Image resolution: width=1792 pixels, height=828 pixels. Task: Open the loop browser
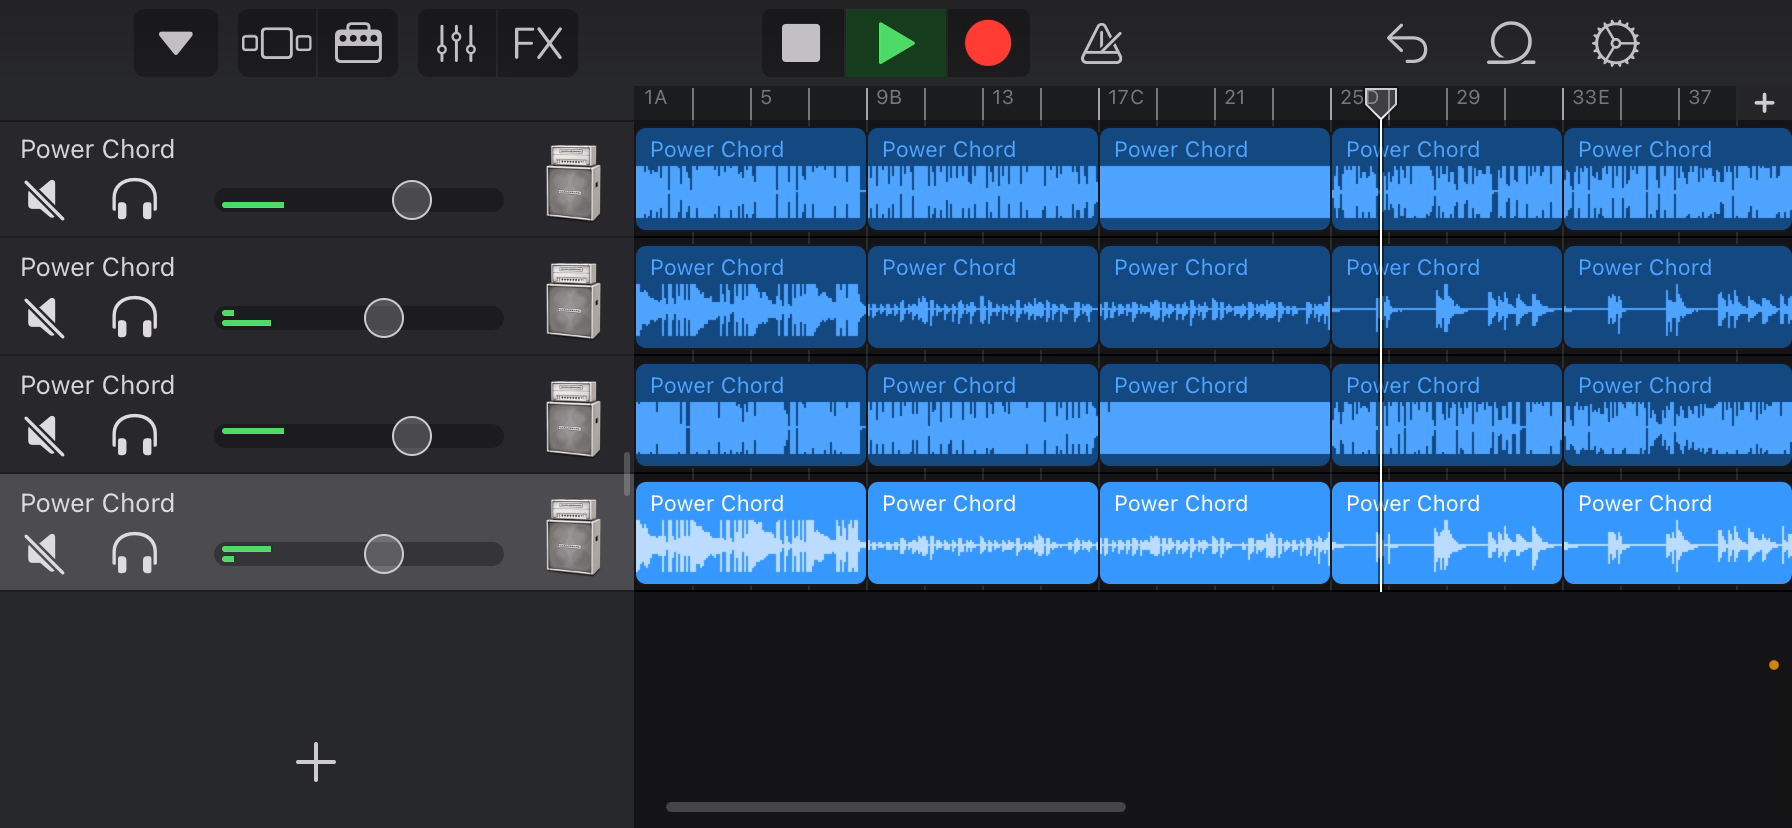pos(1511,43)
